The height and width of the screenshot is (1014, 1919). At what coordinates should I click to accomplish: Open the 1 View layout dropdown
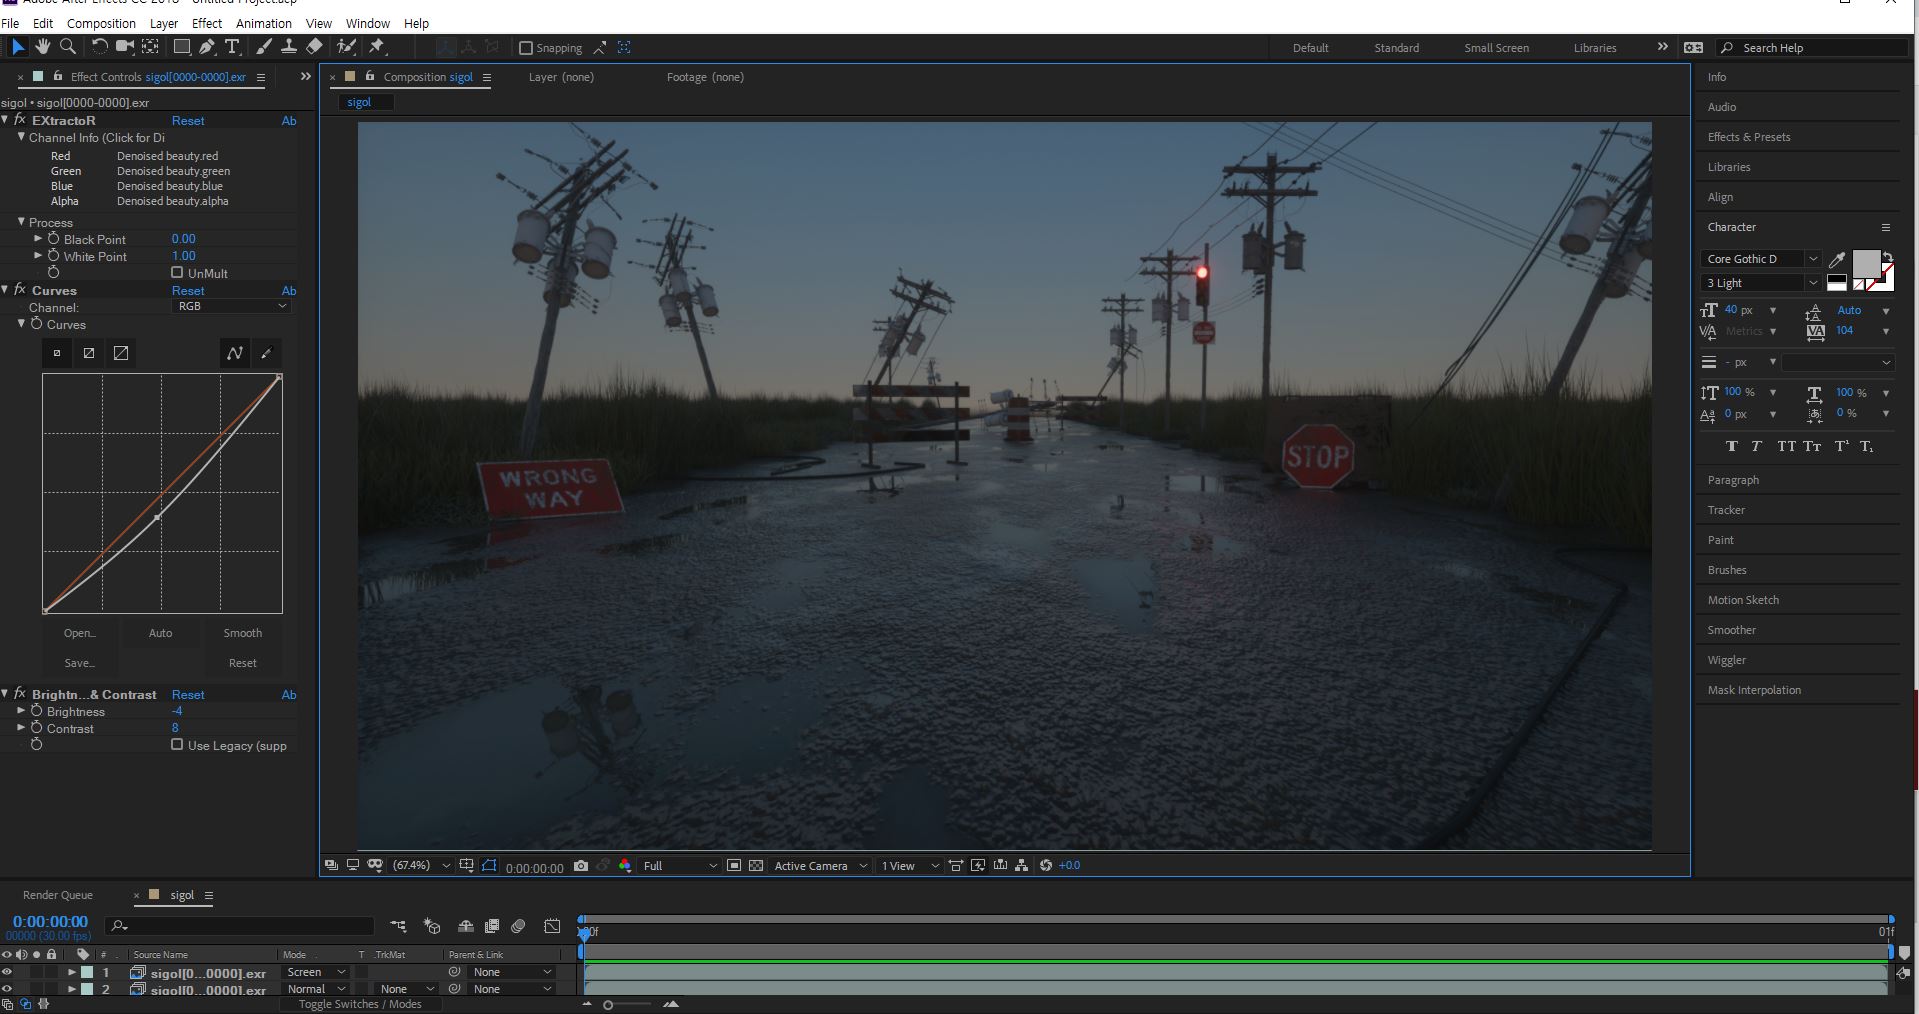pyautogui.click(x=910, y=866)
